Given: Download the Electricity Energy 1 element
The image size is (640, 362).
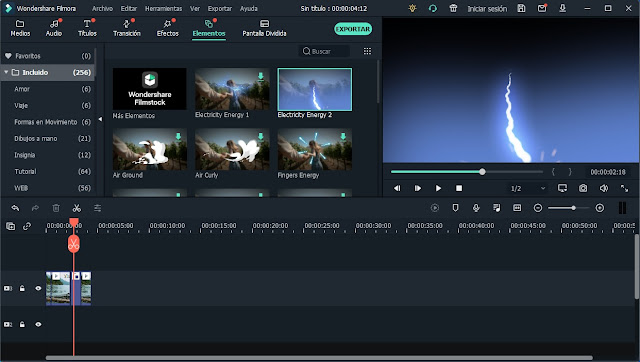Looking at the screenshot, I should tap(260, 76).
